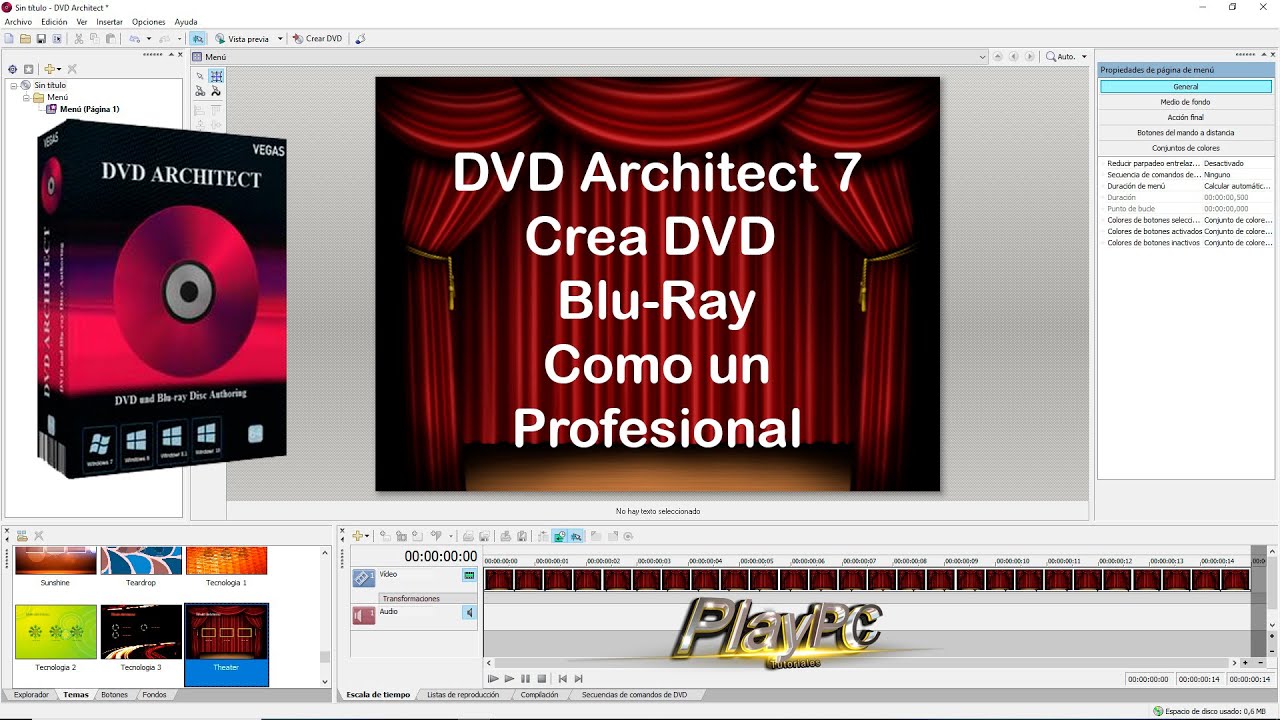Viewport: 1280px width, 720px height.
Task: Click the Add plus icon in project tree
Action: point(50,69)
